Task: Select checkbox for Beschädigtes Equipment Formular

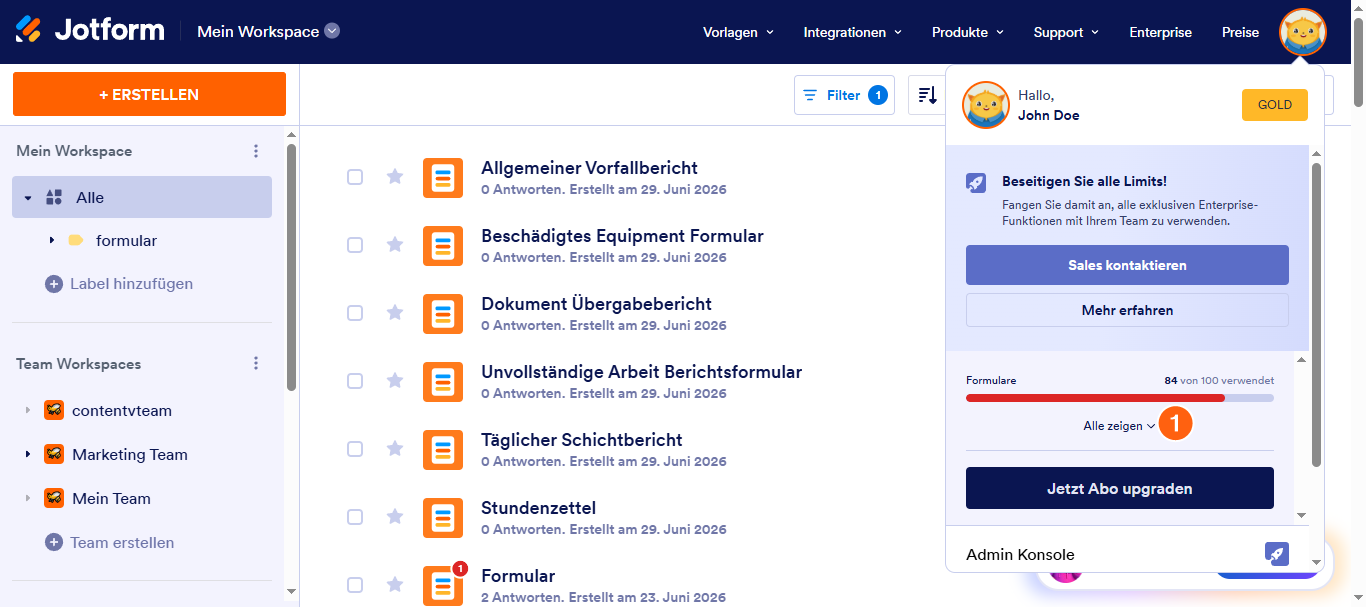Action: [x=355, y=245]
